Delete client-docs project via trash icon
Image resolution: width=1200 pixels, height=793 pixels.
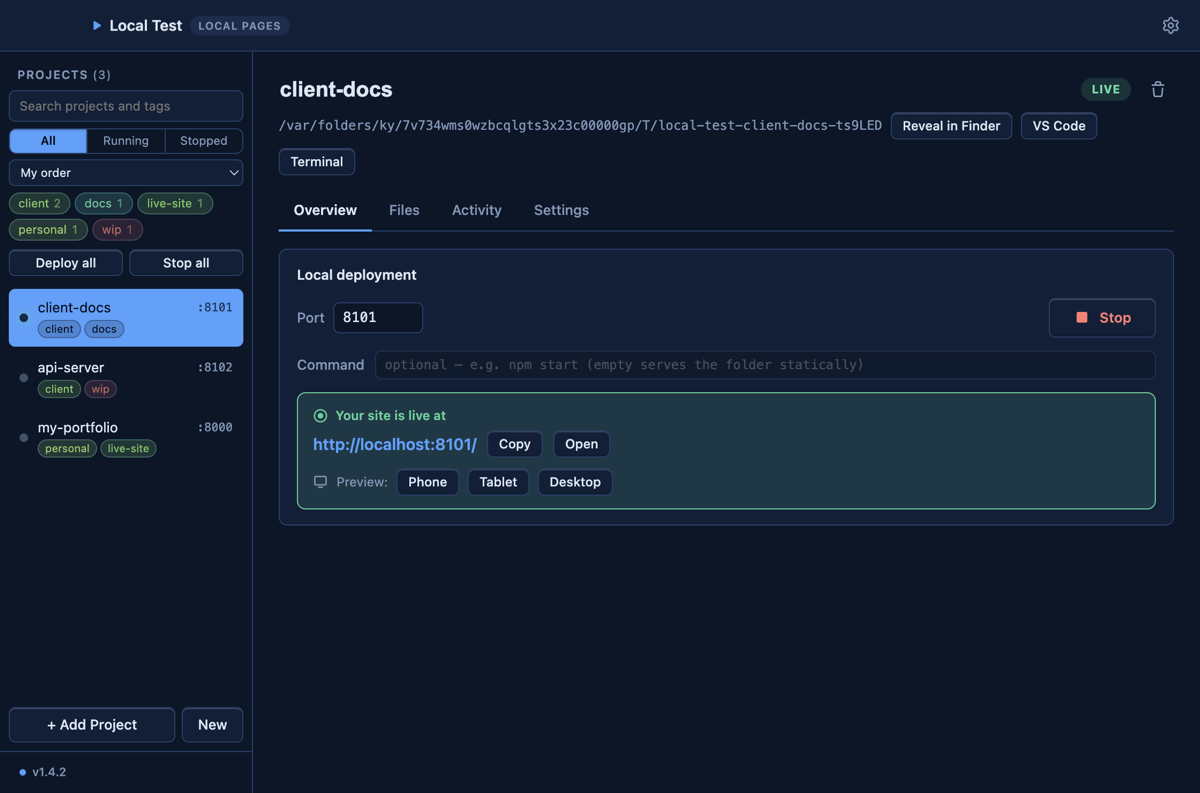(1158, 89)
